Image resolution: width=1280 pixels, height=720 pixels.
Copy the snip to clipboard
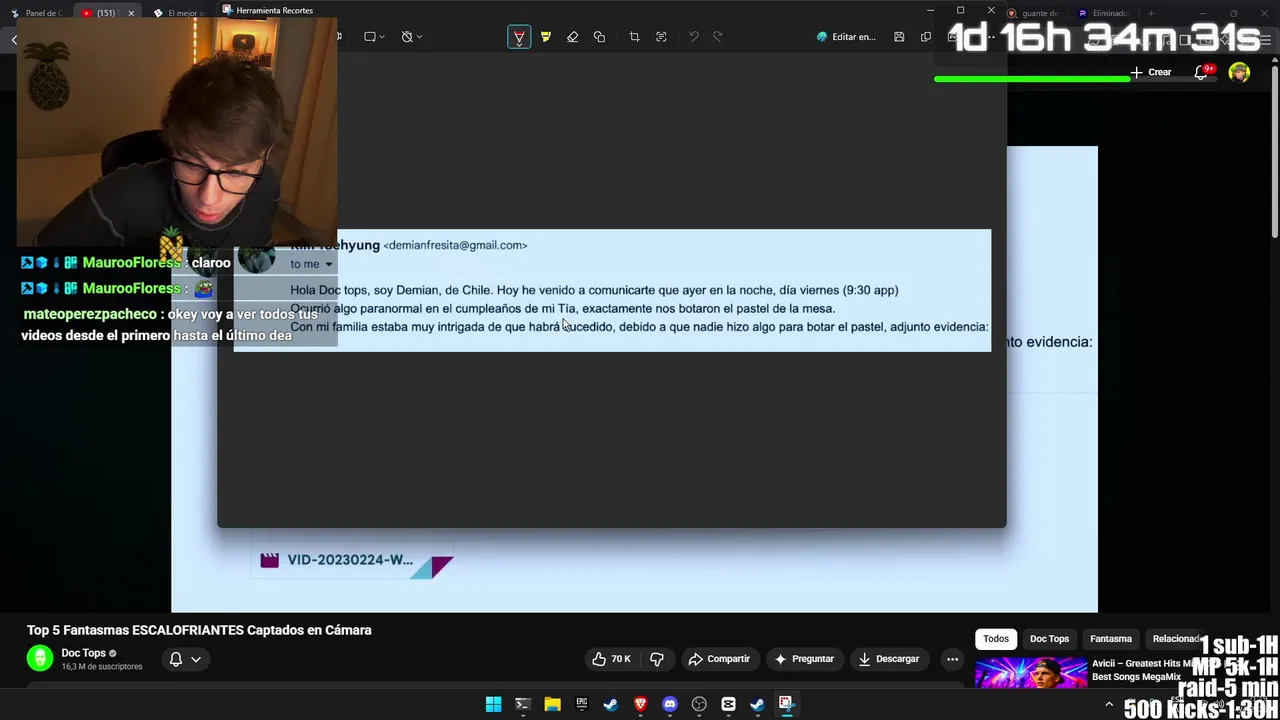pos(926,37)
